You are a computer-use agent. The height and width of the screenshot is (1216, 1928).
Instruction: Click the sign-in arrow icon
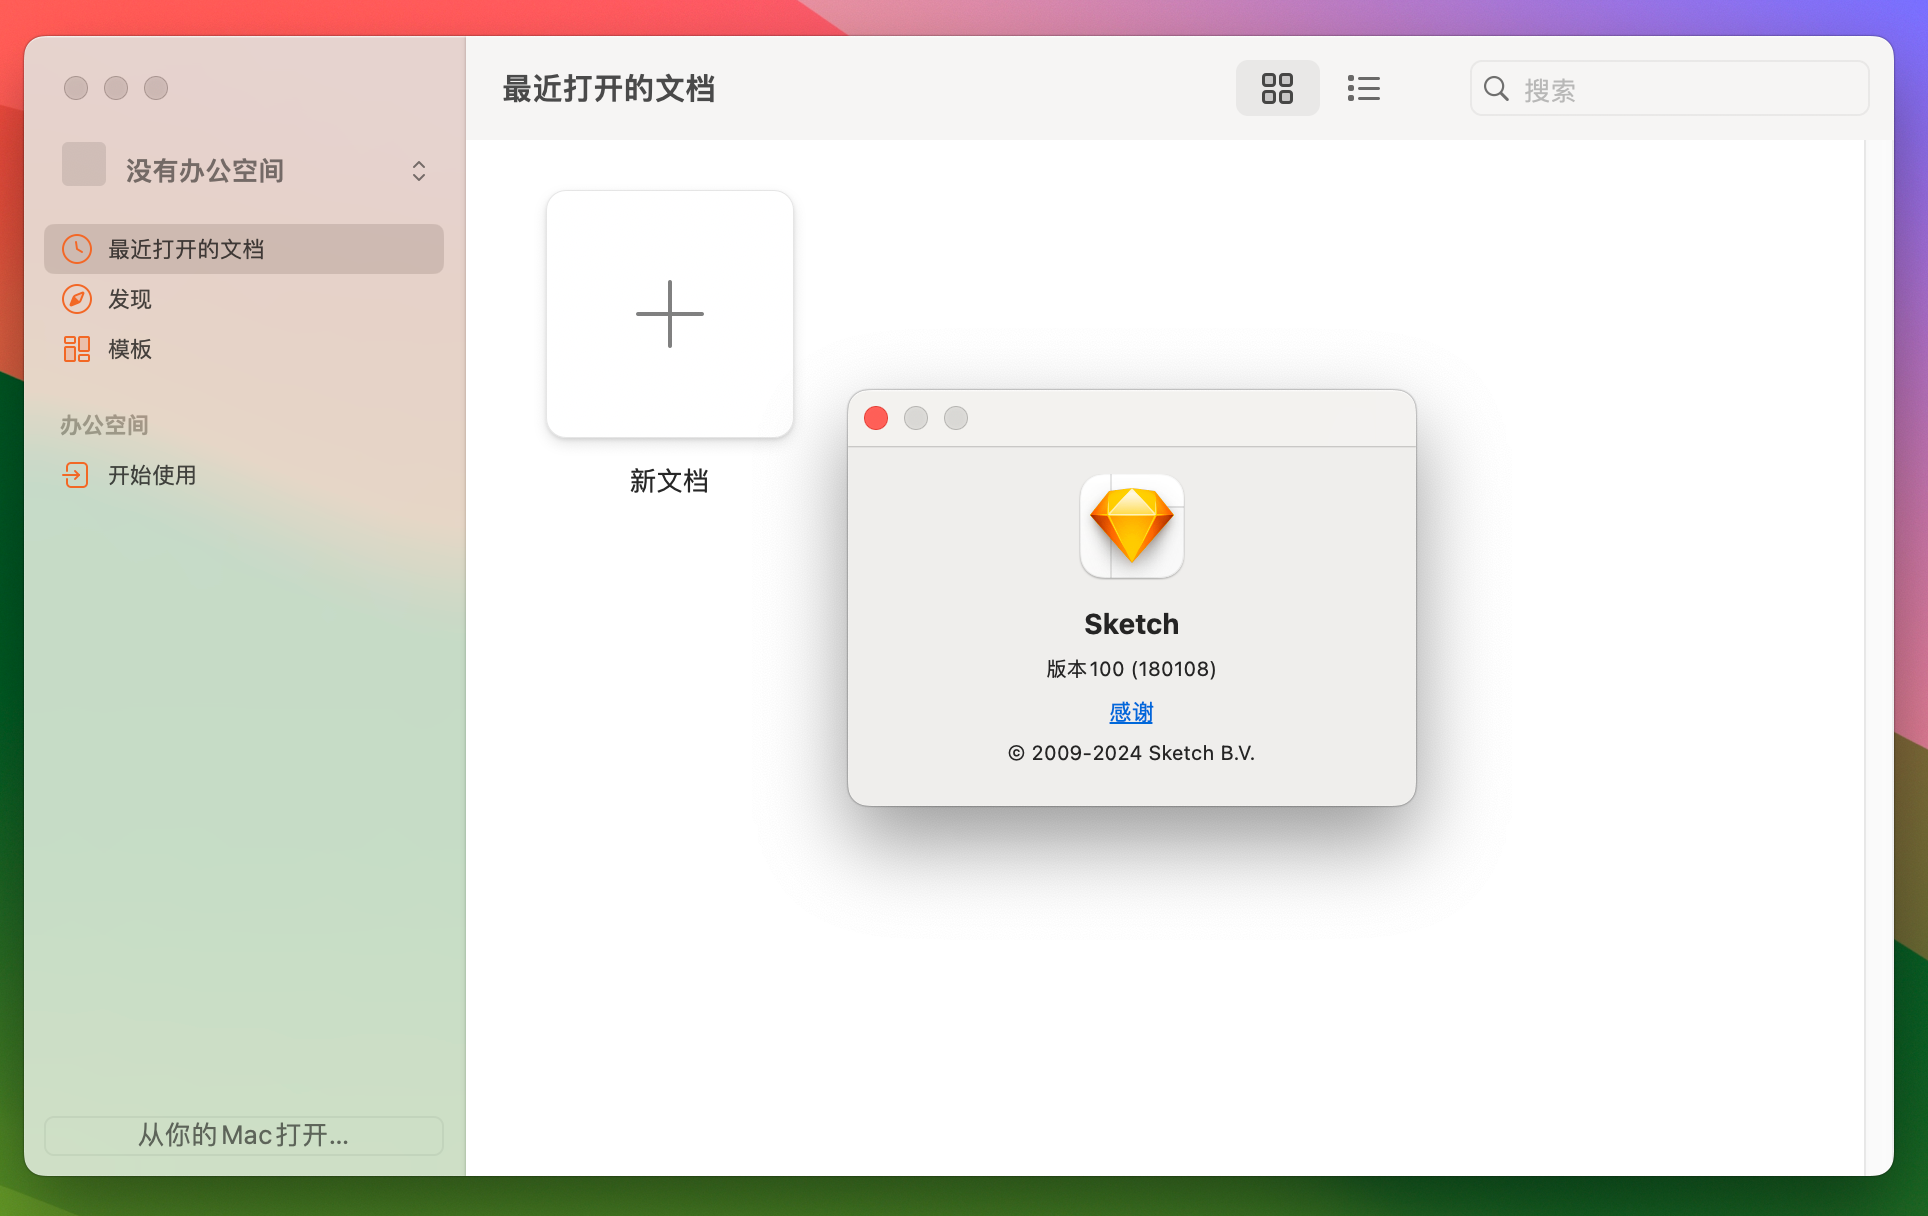click(x=76, y=475)
